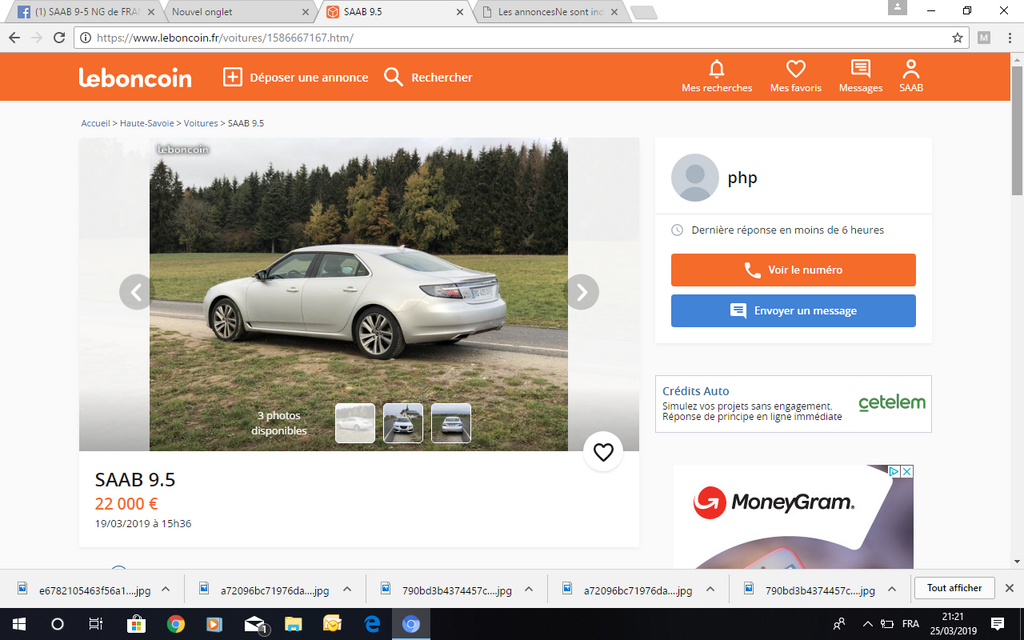The image size is (1024, 640).
Task: Expand options for first a72096bc71976da download
Action: pos(347,590)
